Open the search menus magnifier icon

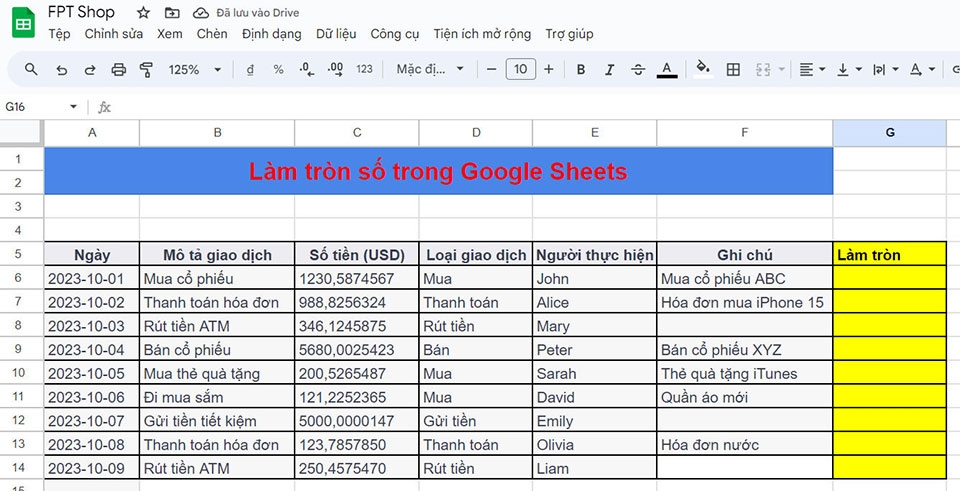point(31,69)
